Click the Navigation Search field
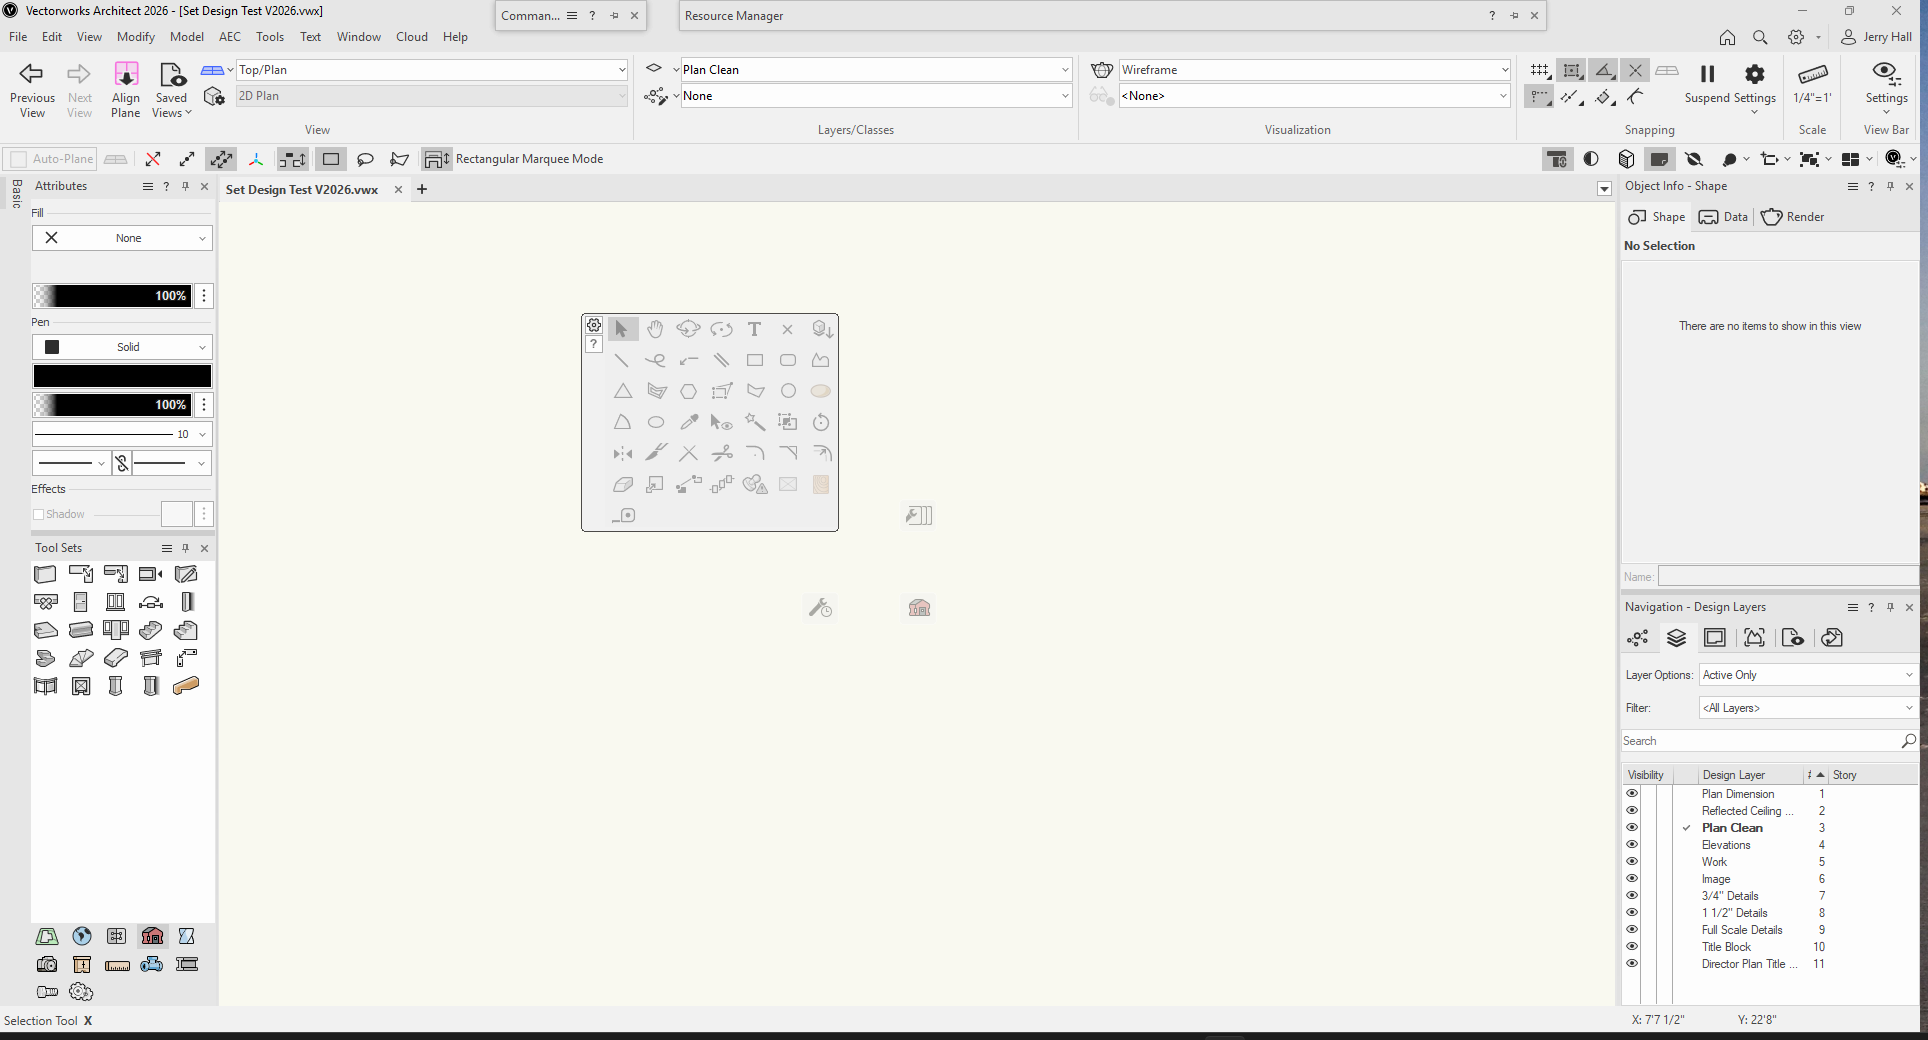The image size is (1928, 1040). tap(1760, 741)
